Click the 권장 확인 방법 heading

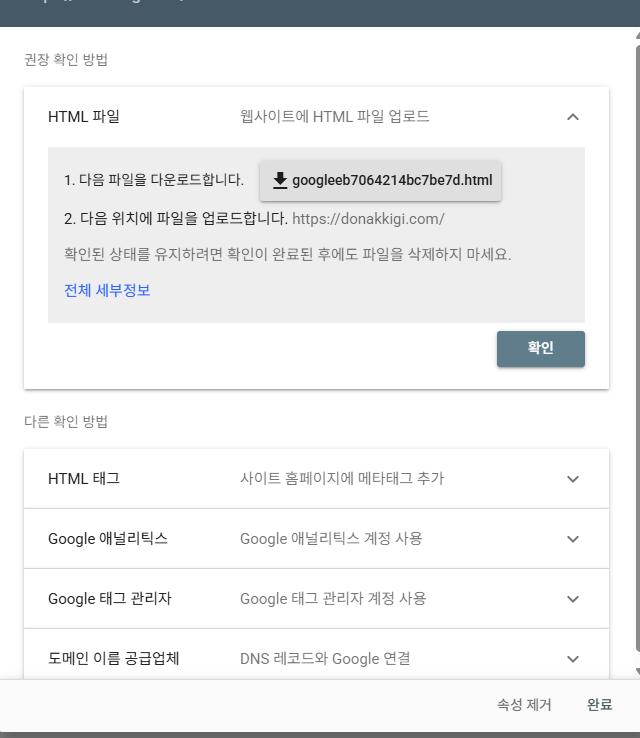click(66, 60)
